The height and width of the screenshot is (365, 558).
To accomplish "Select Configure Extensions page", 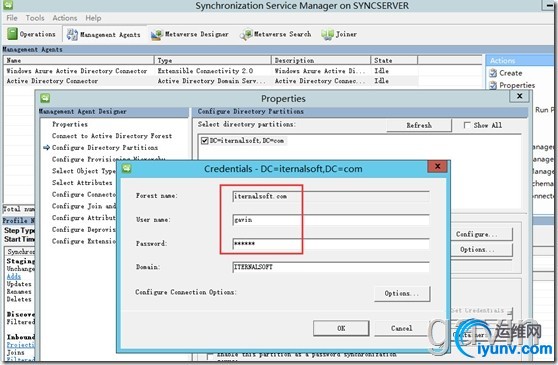I will [x=84, y=241].
